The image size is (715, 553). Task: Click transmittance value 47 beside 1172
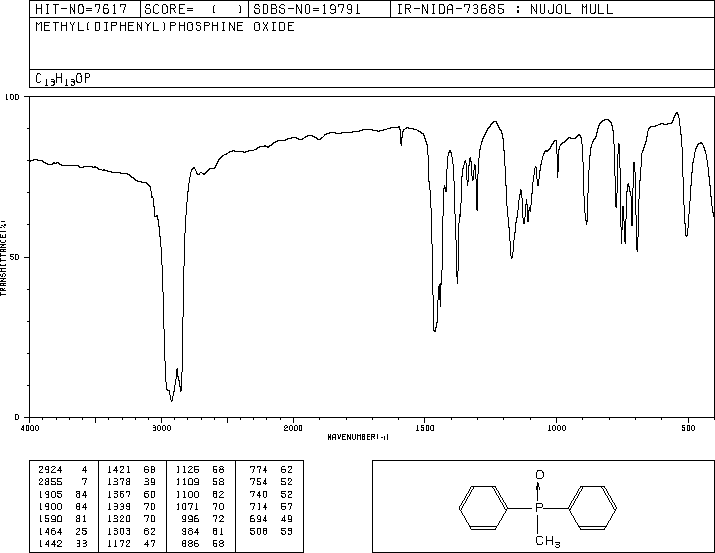[150, 543]
